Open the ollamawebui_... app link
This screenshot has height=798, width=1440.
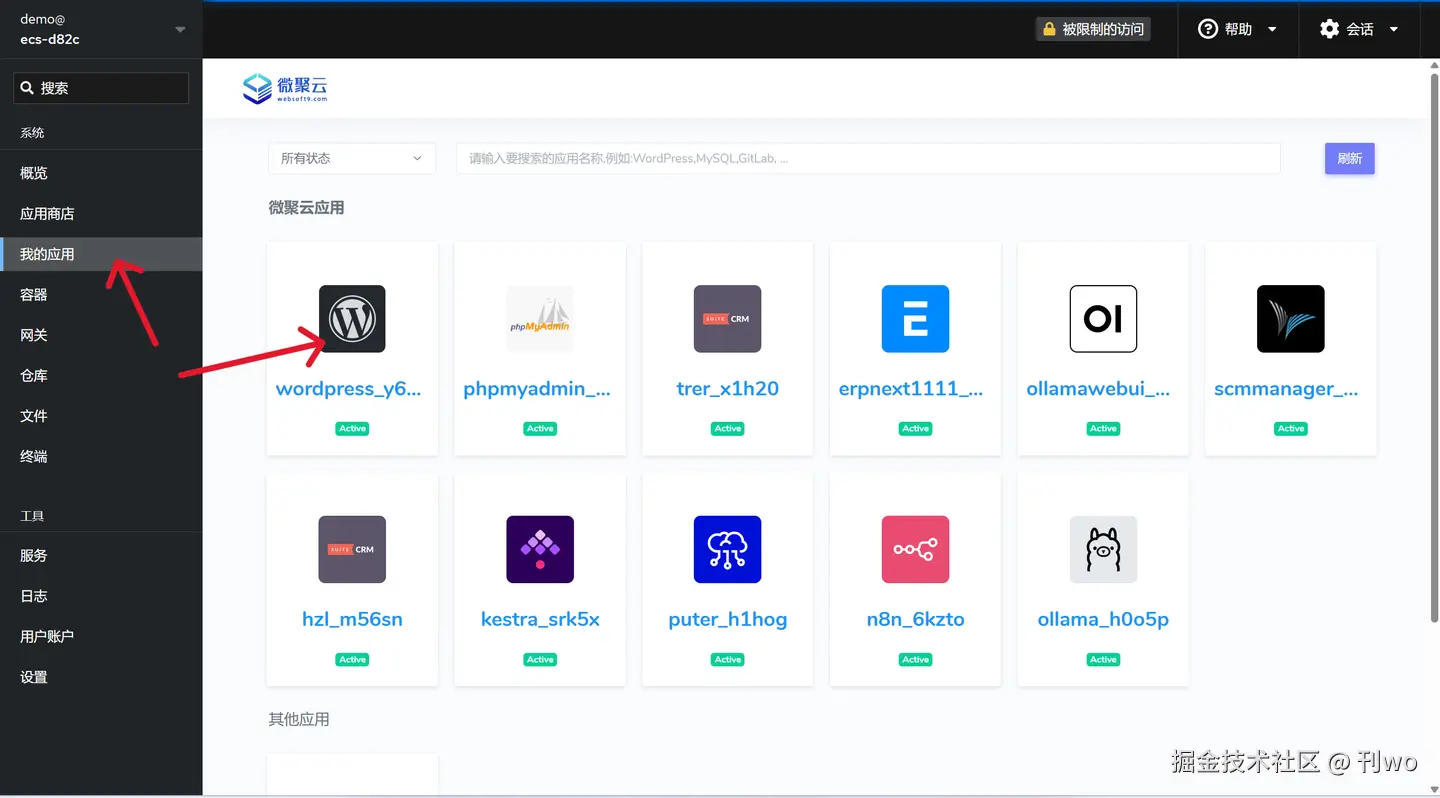click(x=1098, y=389)
